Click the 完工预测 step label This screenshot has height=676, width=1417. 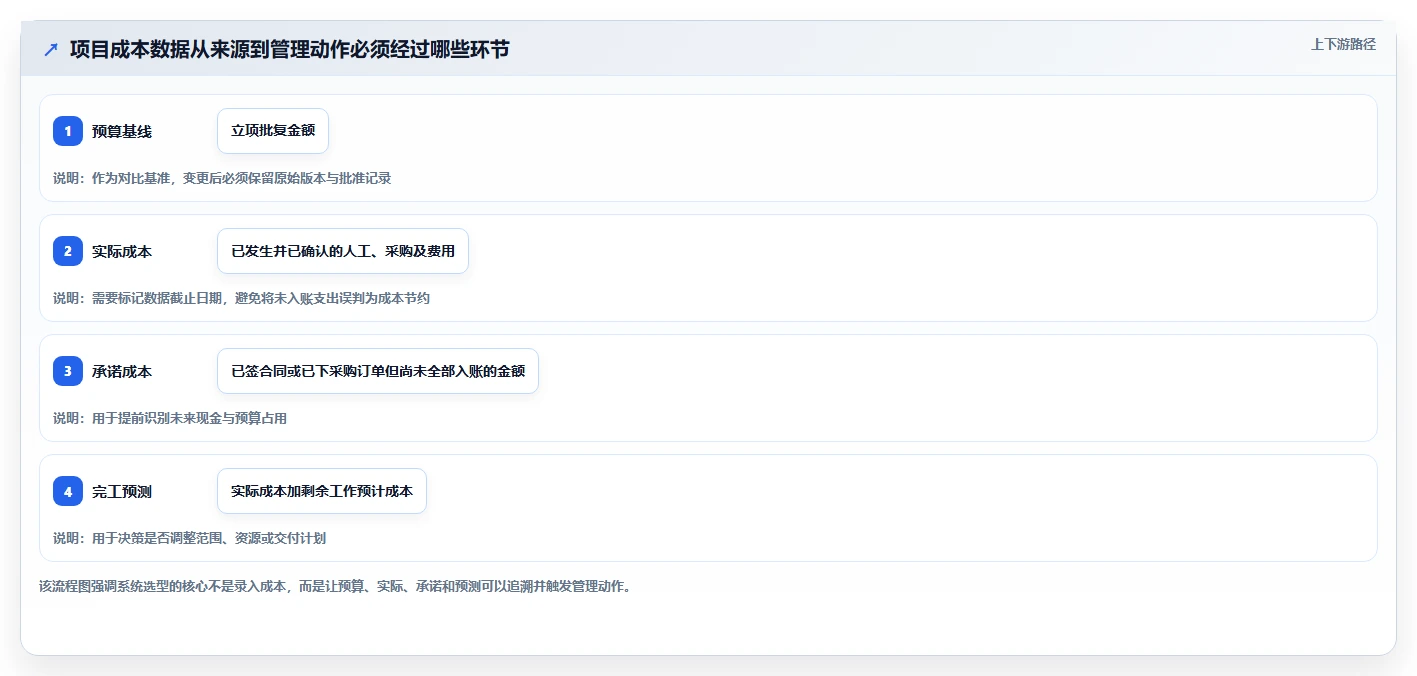[x=122, y=491]
